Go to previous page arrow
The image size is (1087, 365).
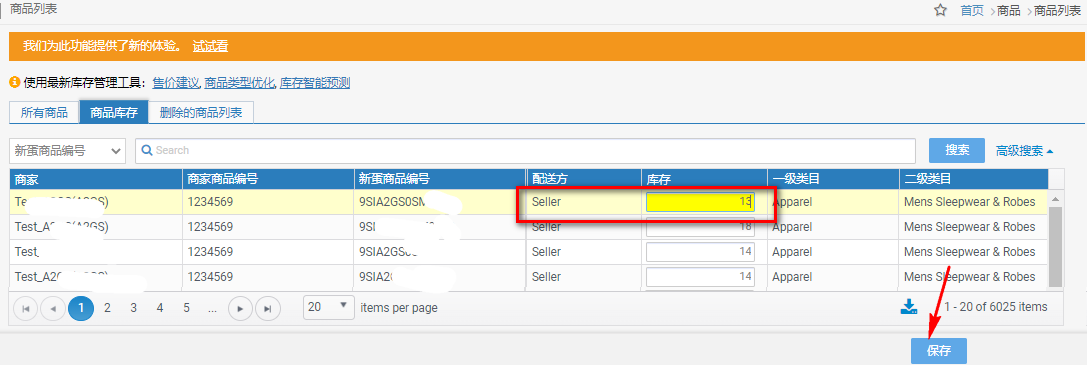[x=53, y=308]
